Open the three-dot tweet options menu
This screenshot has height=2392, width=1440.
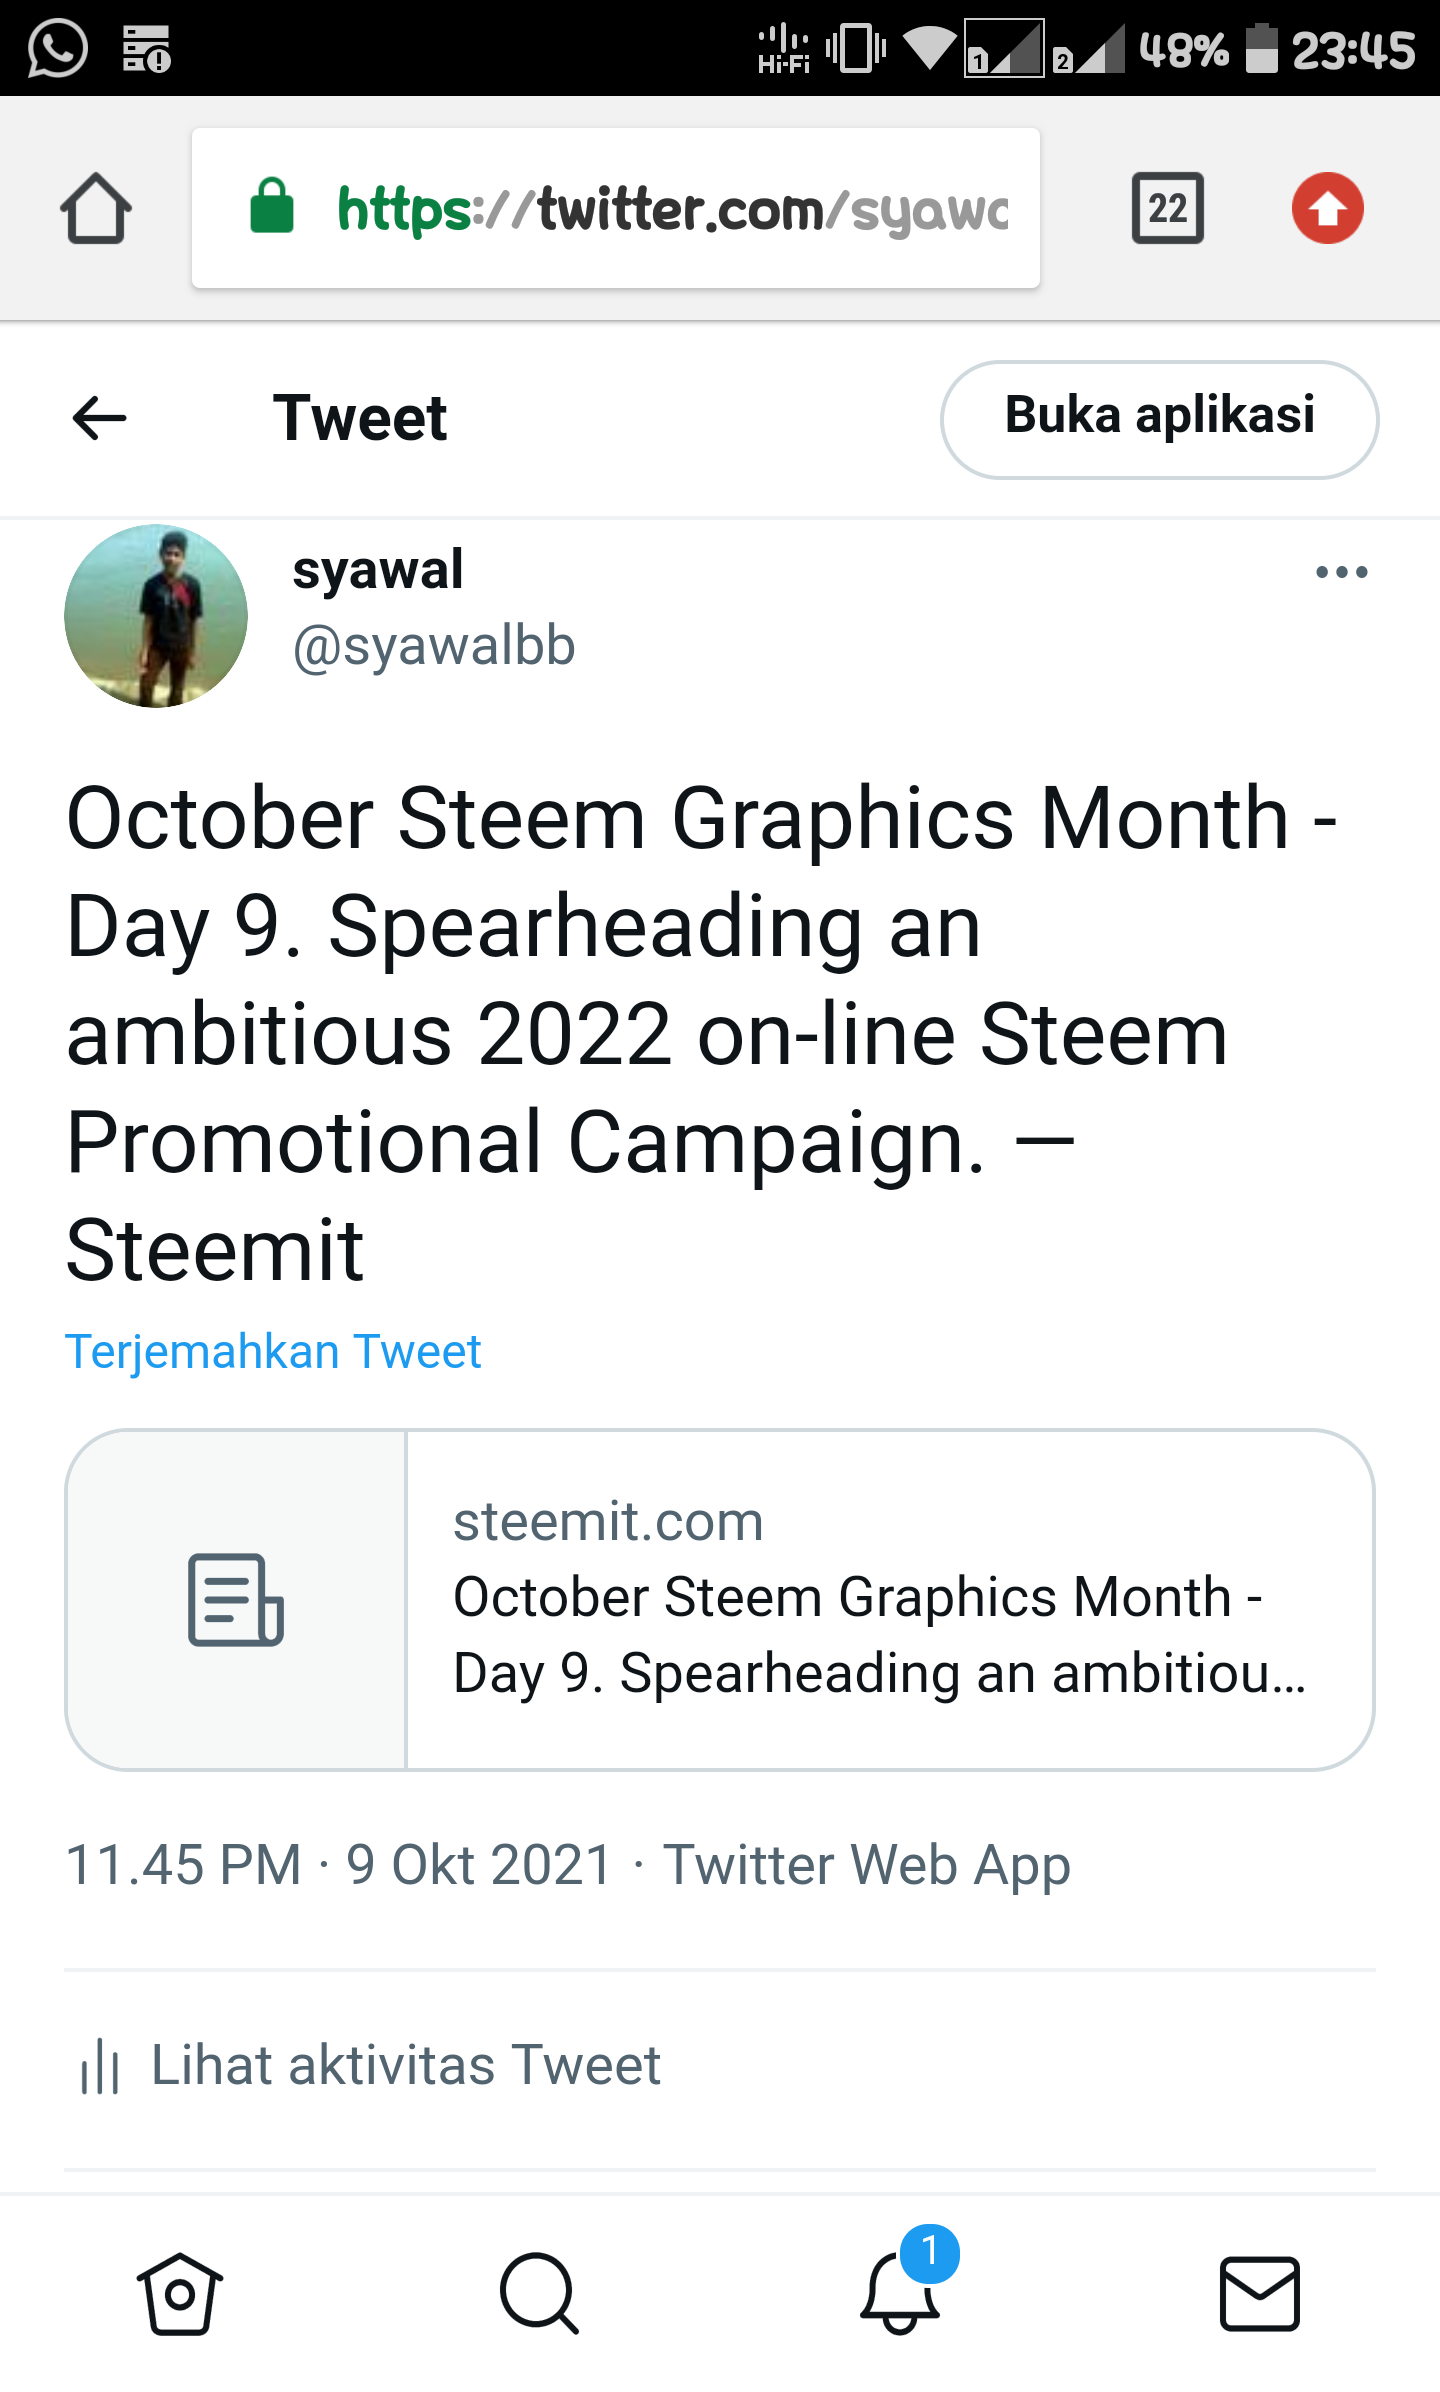click(x=1341, y=572)
